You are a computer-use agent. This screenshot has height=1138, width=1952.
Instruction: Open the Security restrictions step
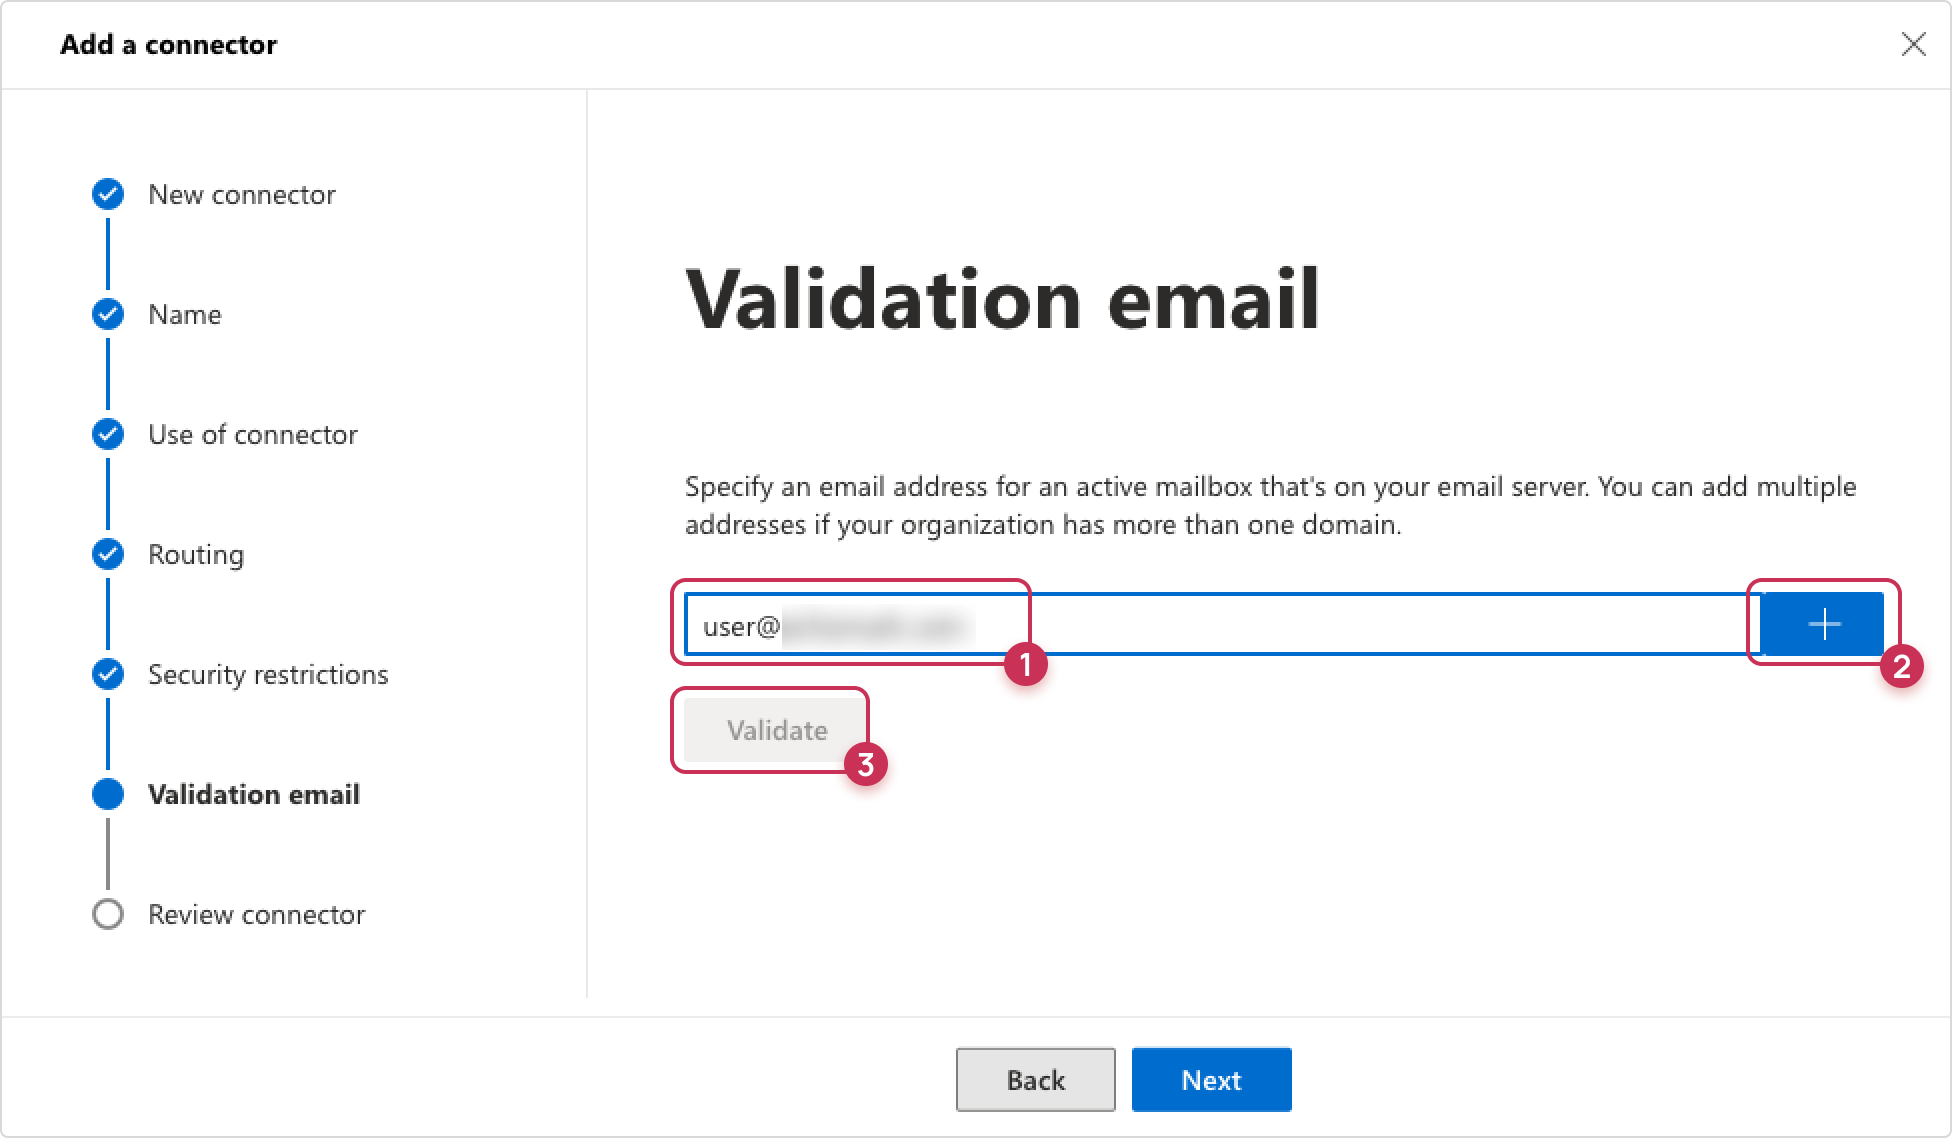pos(268,674)
